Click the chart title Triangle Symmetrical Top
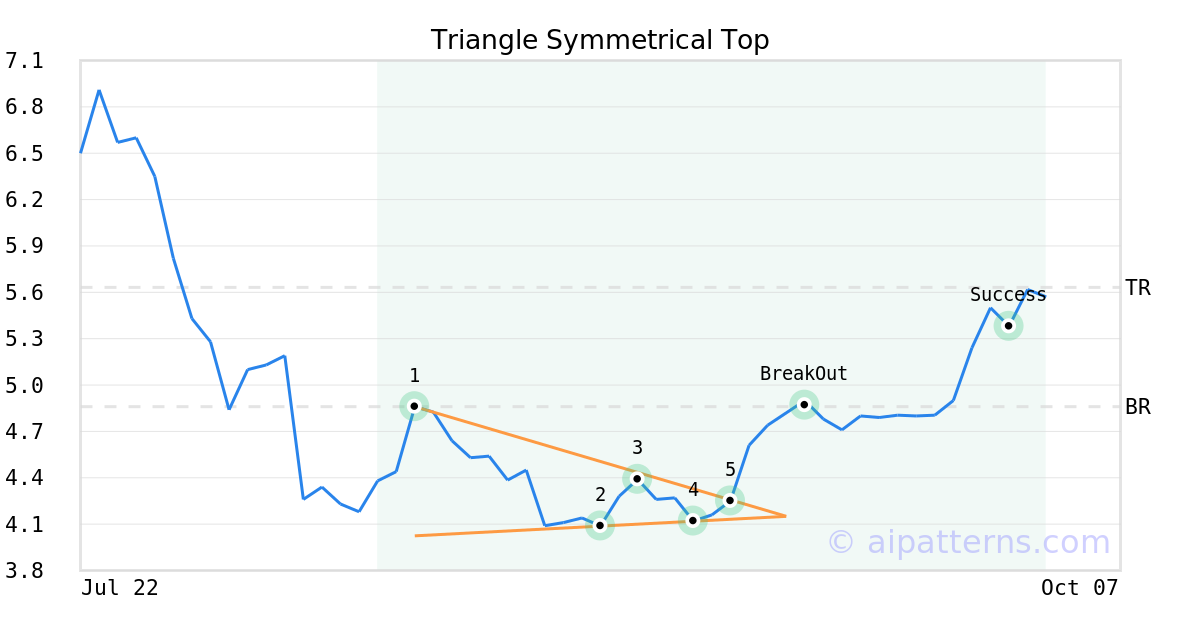 600,40
